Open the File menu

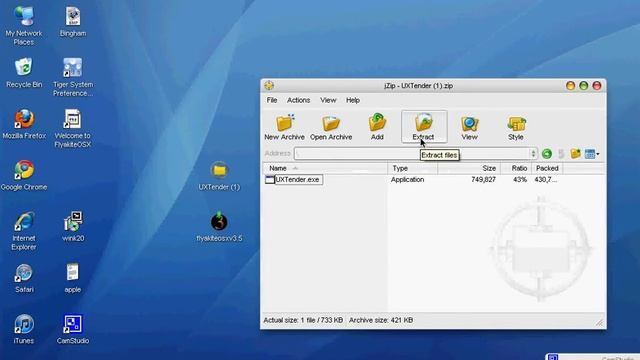point(272,100)
